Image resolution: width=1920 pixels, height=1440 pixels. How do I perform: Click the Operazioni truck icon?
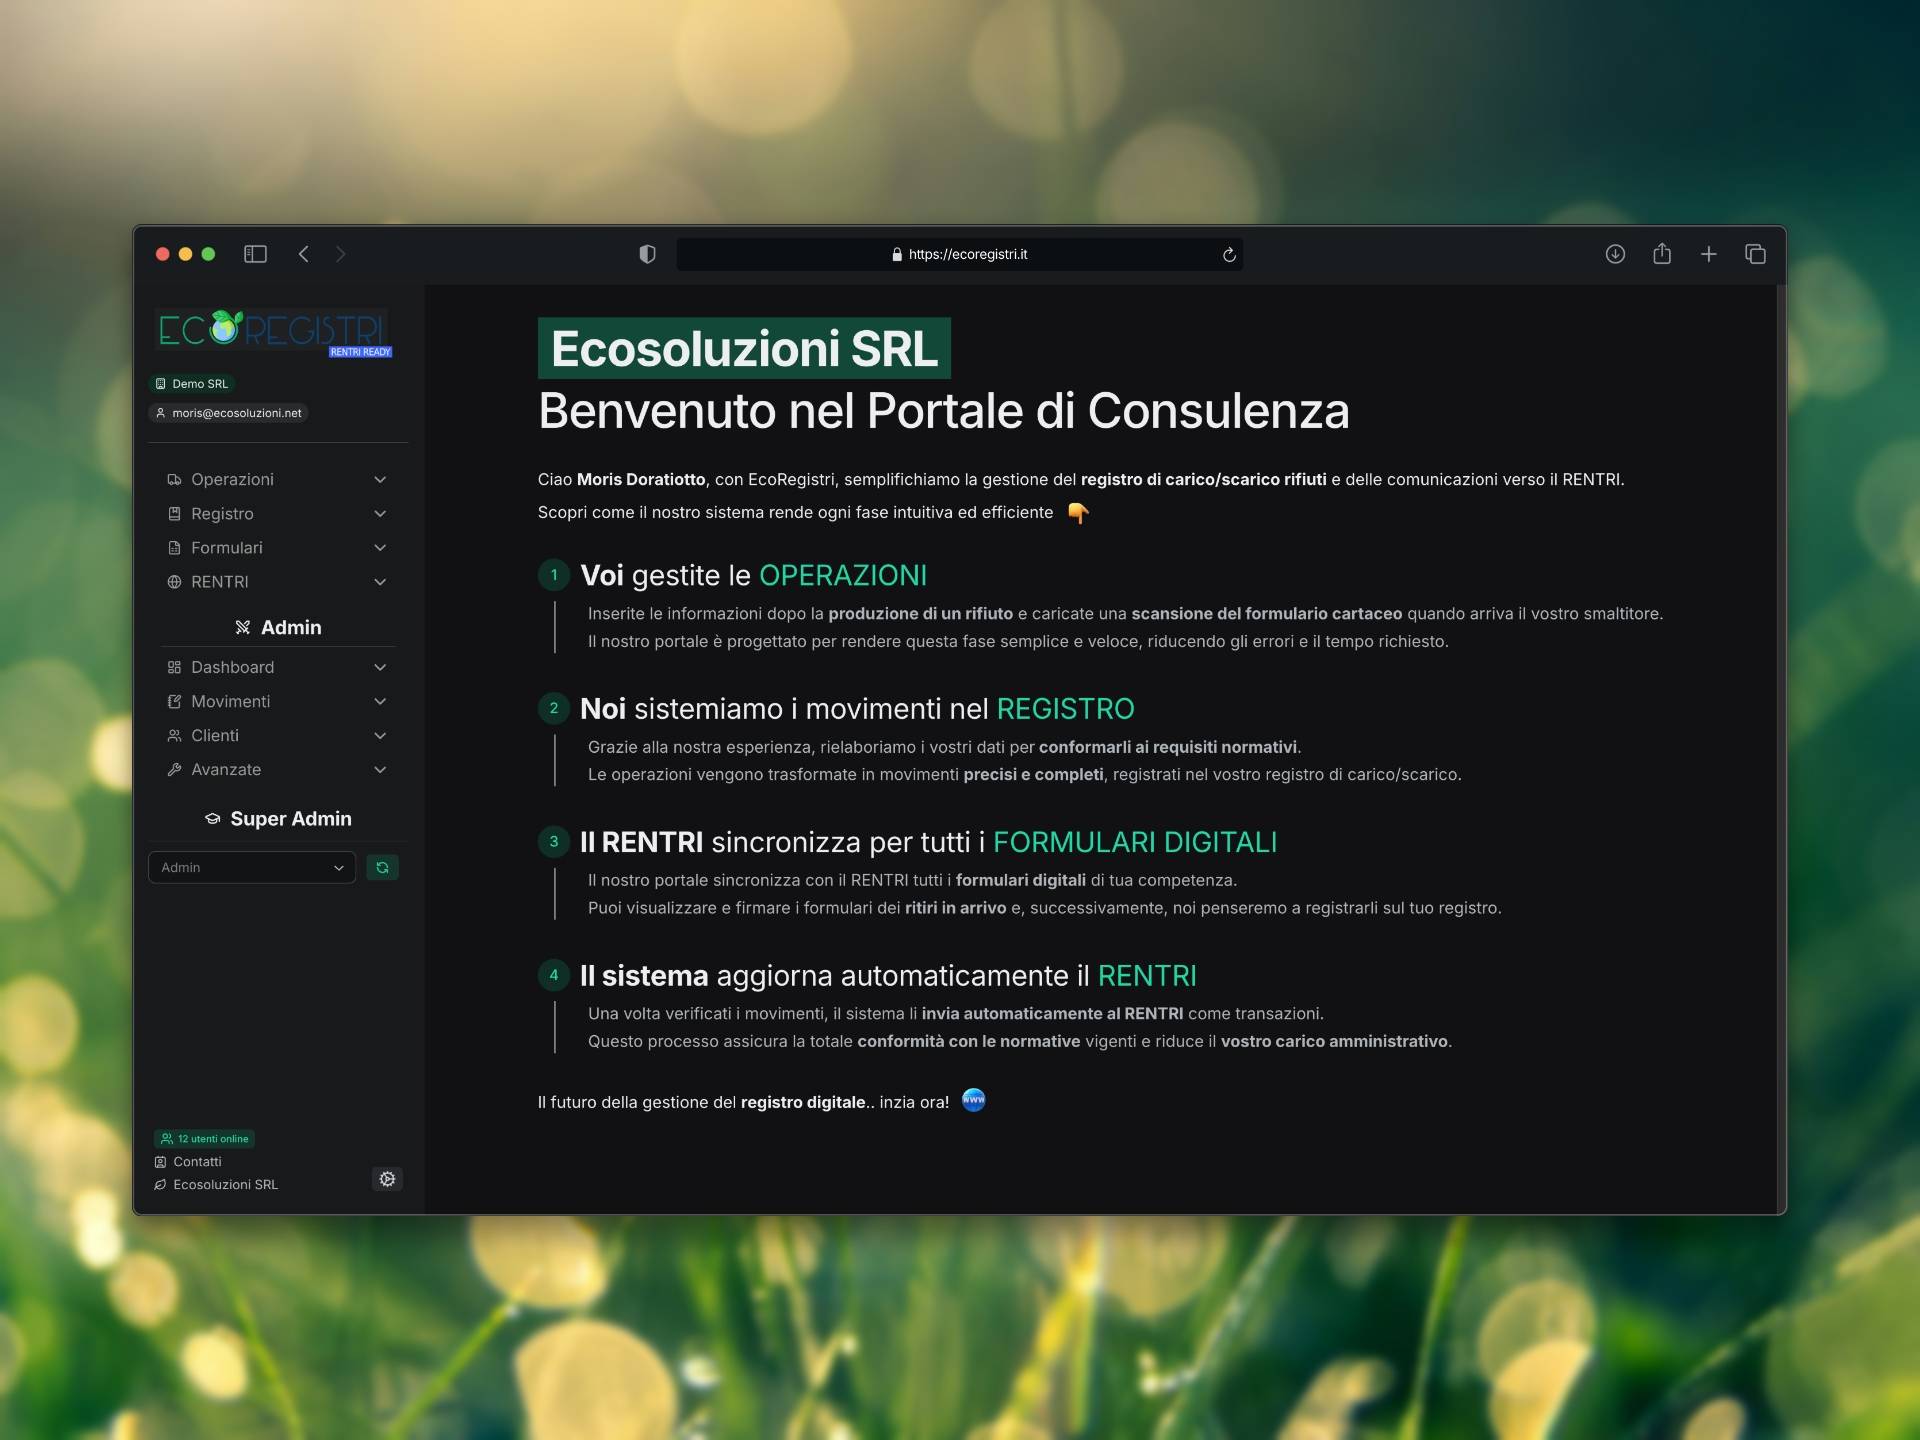coord(174,479)
